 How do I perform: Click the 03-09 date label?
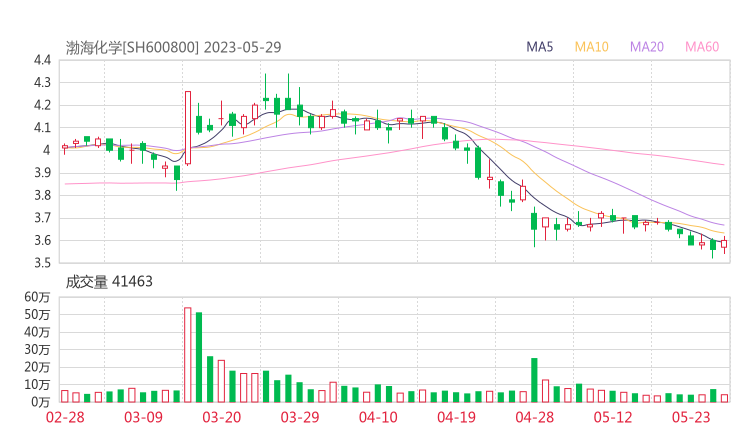tap(143, 417)
